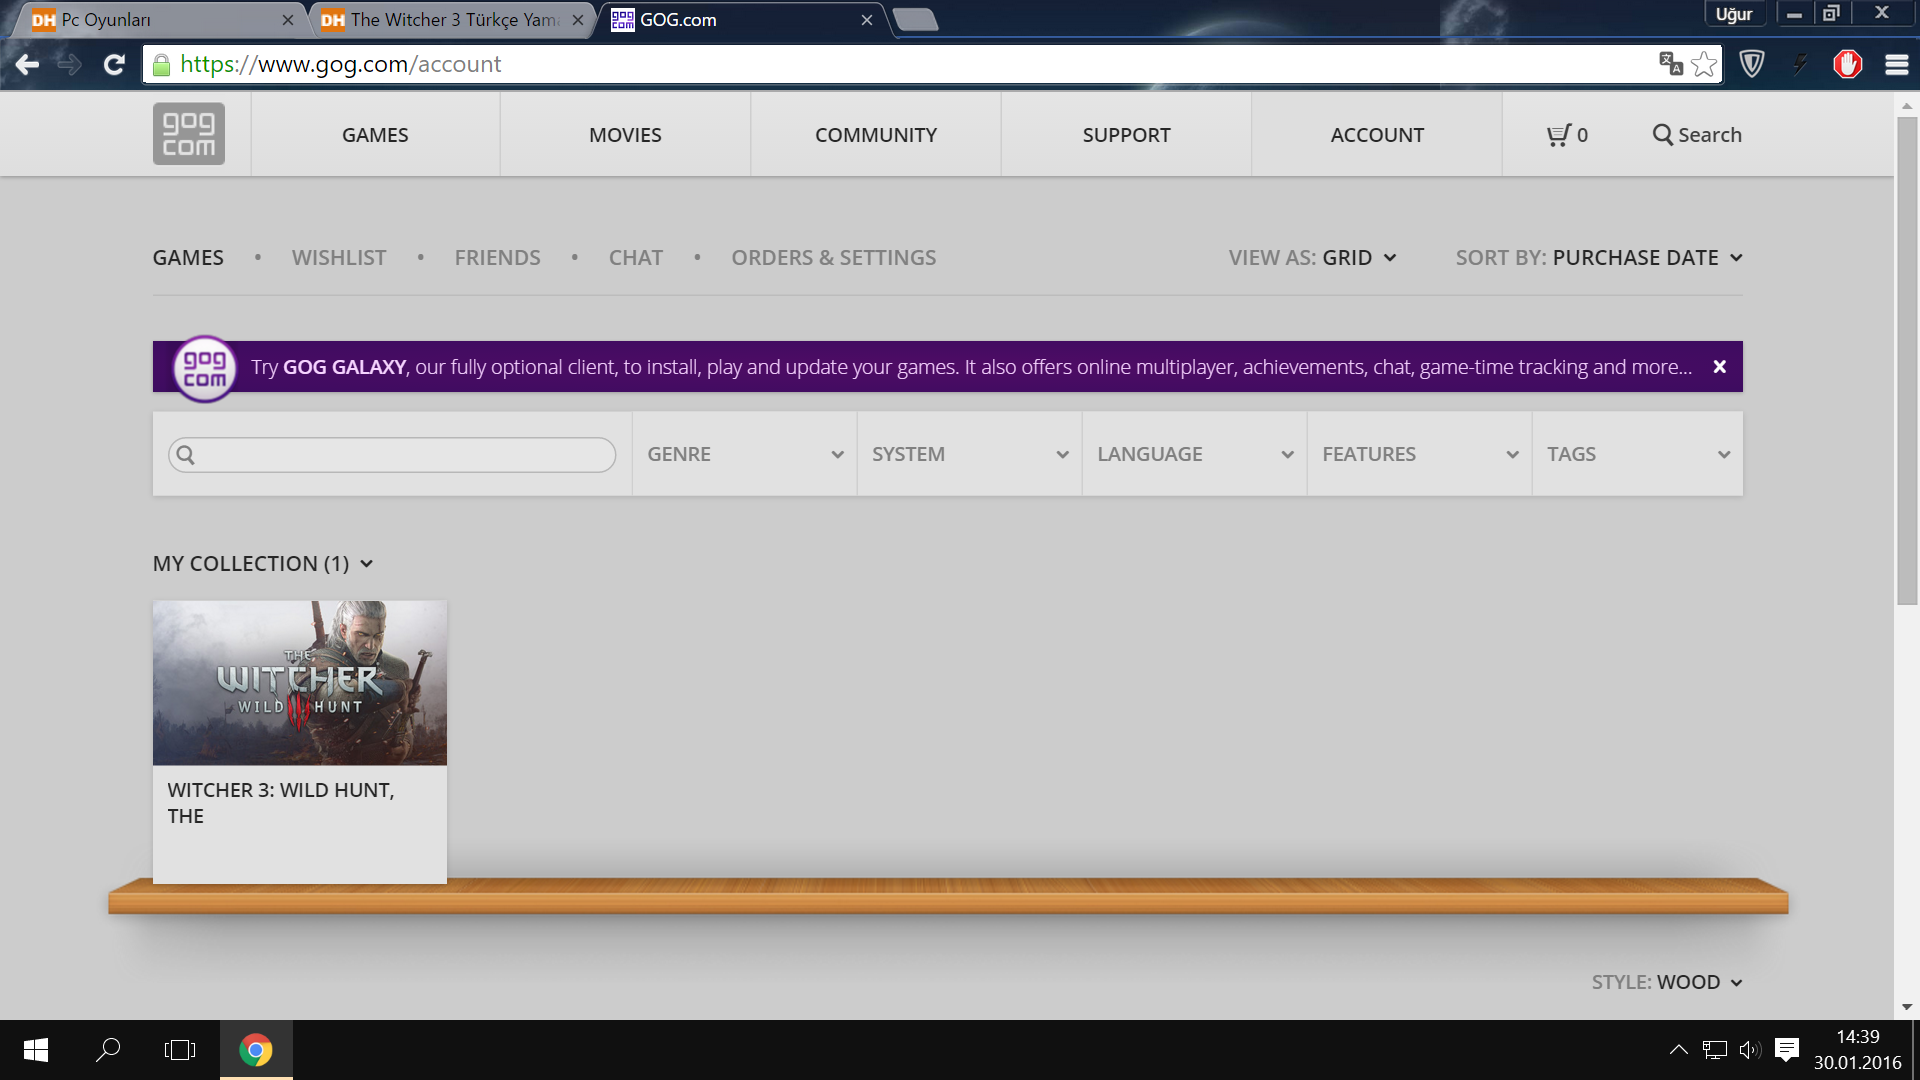This screenshot has width=1920, height=1080.
Task: Click the Uğur profile button
Action: coord(1734,14)
